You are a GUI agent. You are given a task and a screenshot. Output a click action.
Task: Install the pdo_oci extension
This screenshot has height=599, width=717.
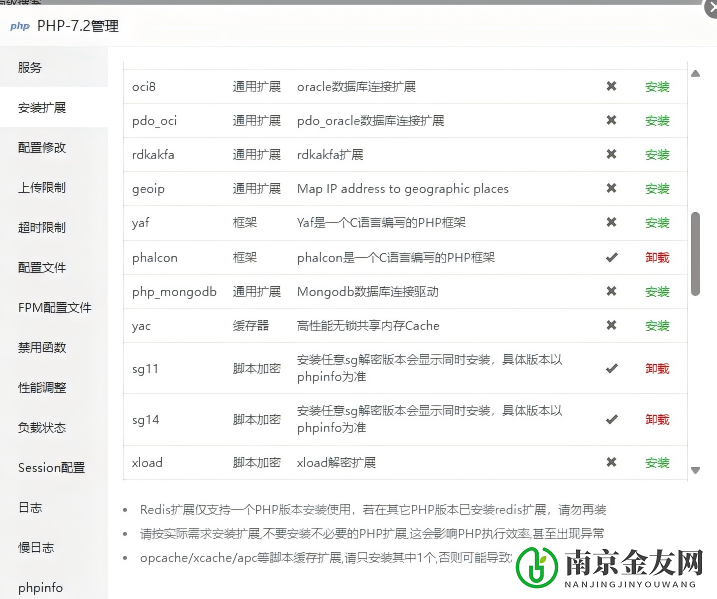coord(657,121)
